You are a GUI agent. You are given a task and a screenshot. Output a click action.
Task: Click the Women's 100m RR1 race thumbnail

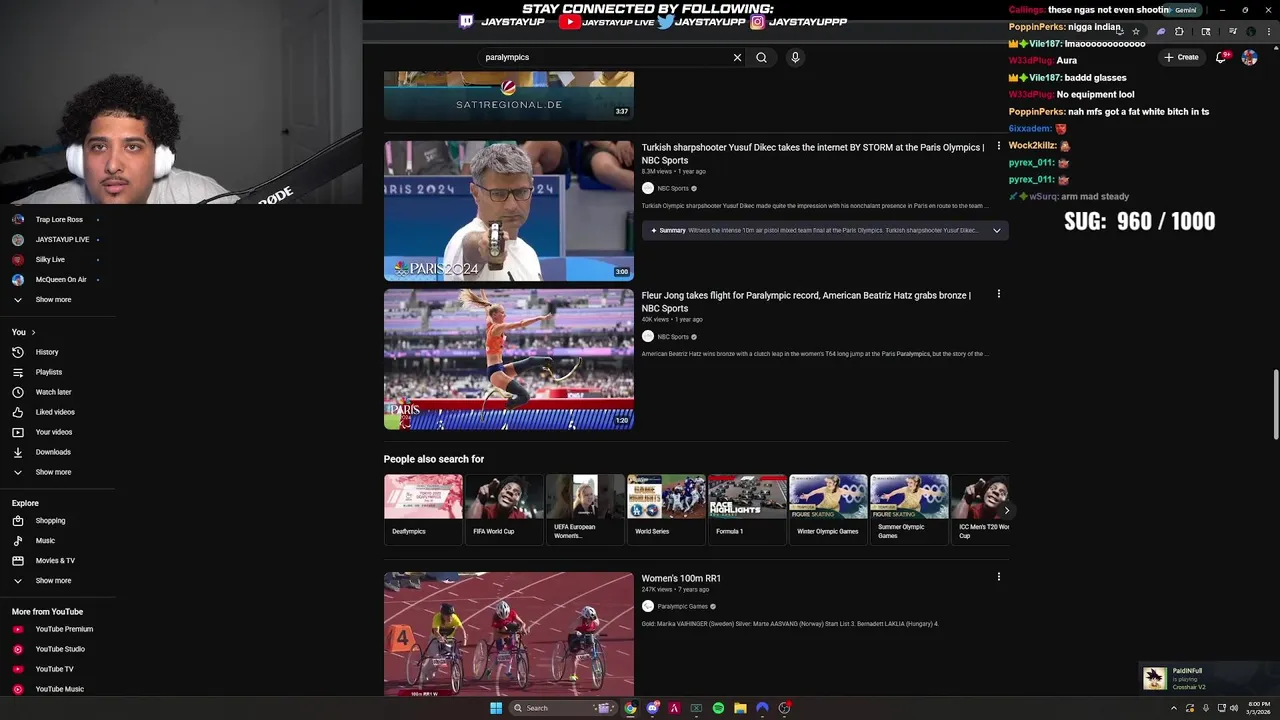pyautogui.click(x=509, y=634)
